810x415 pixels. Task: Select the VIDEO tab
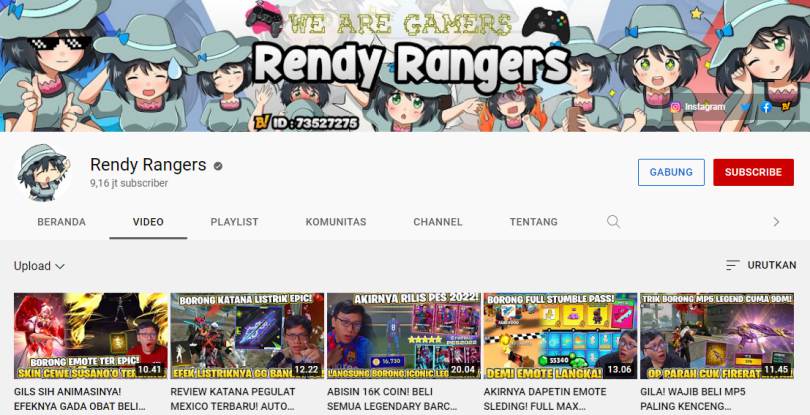[148, 222]
